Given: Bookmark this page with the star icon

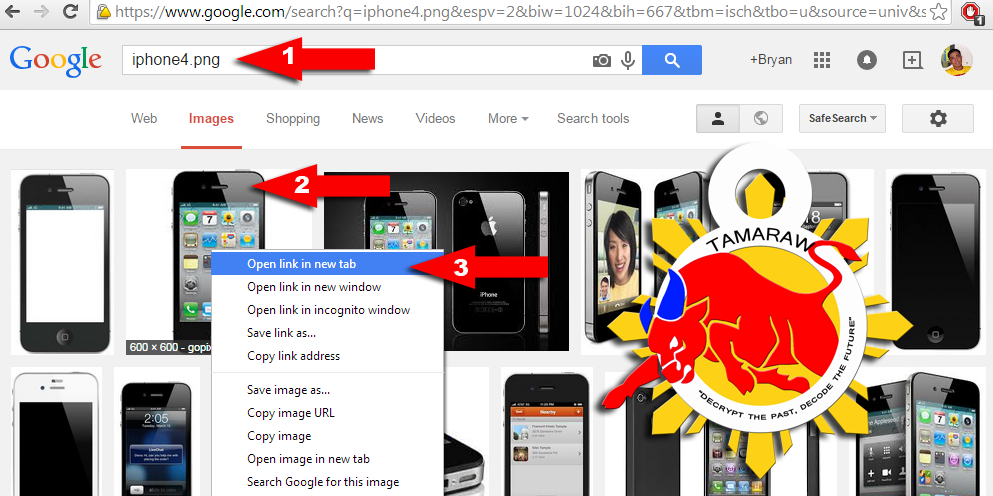Looking at the screenshot, I should click(x=939, y=11).
